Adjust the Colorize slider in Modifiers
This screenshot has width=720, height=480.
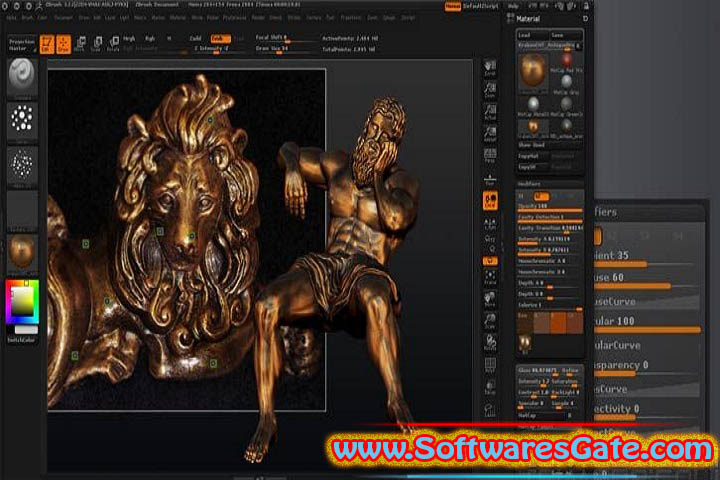coord(550,305)
